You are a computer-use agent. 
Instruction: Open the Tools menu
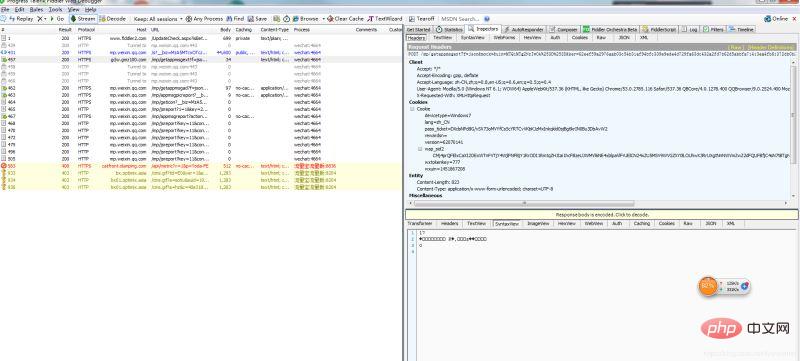tap(56, 10)
